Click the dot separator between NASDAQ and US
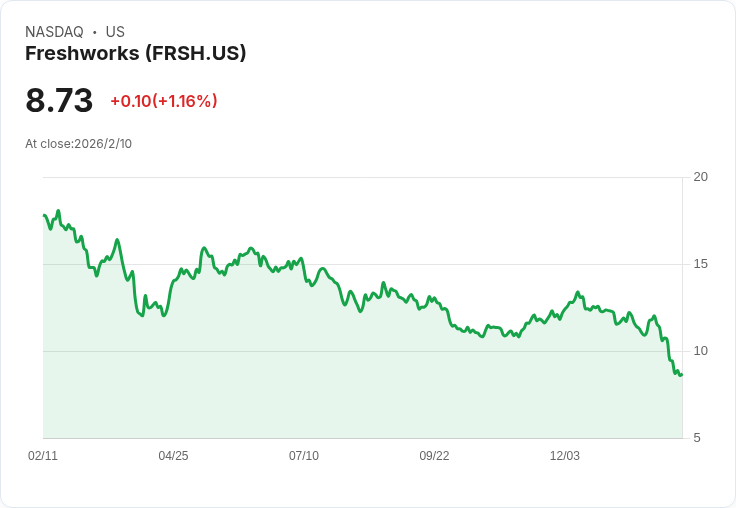Viewport: 736px width, 508px height. point(94,32)
